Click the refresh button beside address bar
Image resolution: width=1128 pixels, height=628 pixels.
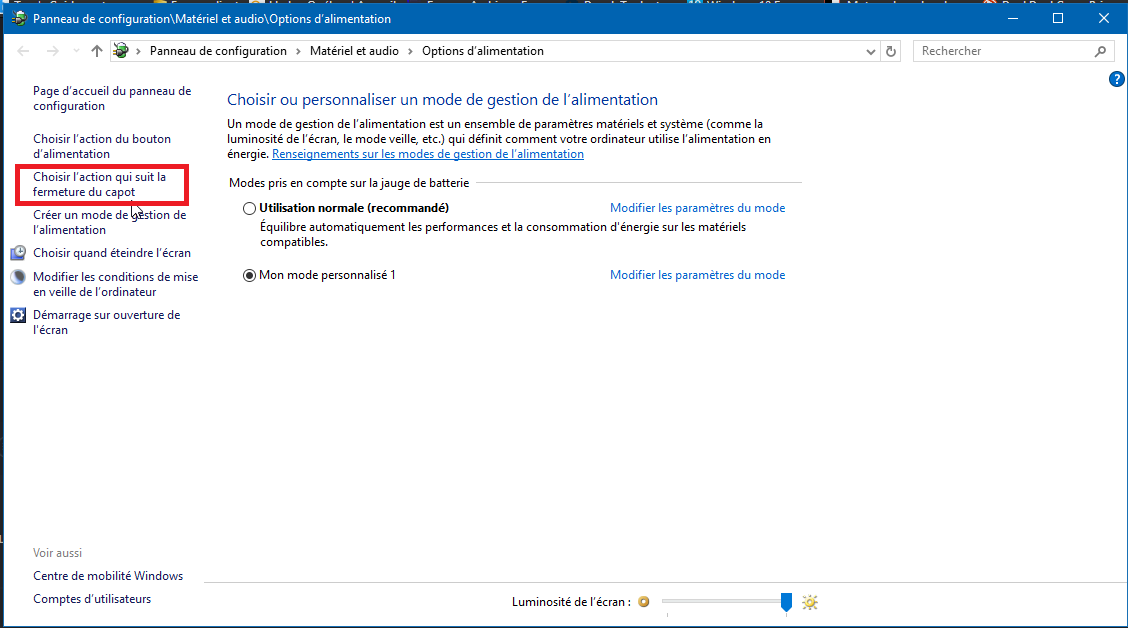(x=892, y=51)
